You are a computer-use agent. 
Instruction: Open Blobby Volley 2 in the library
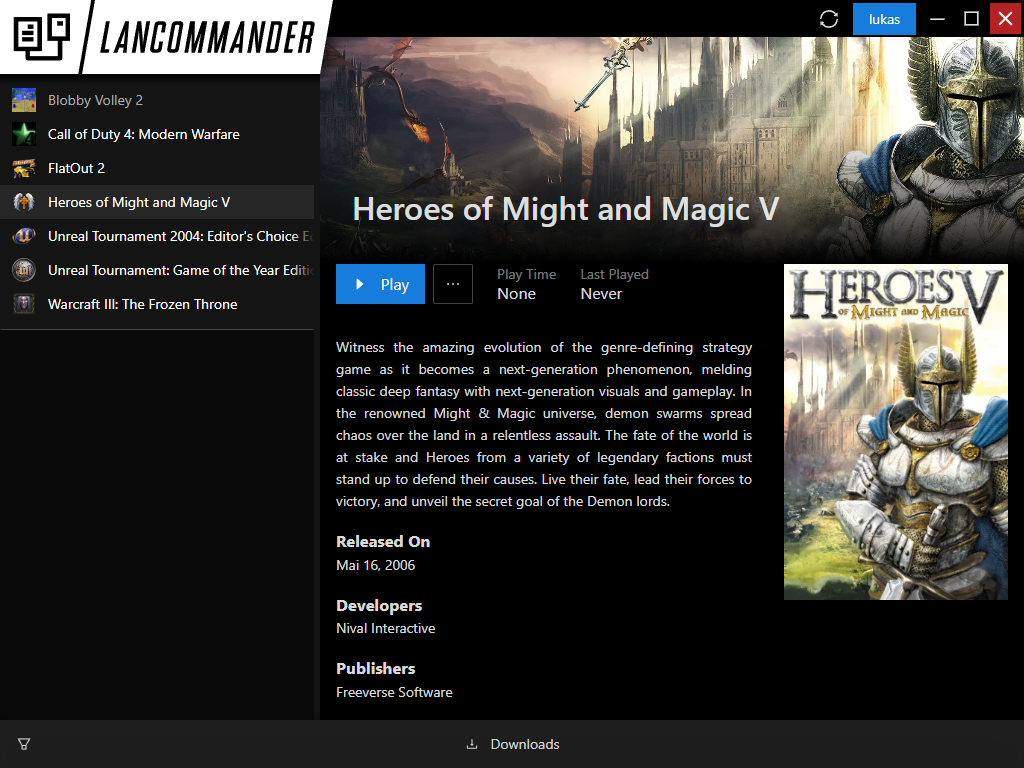157,100
